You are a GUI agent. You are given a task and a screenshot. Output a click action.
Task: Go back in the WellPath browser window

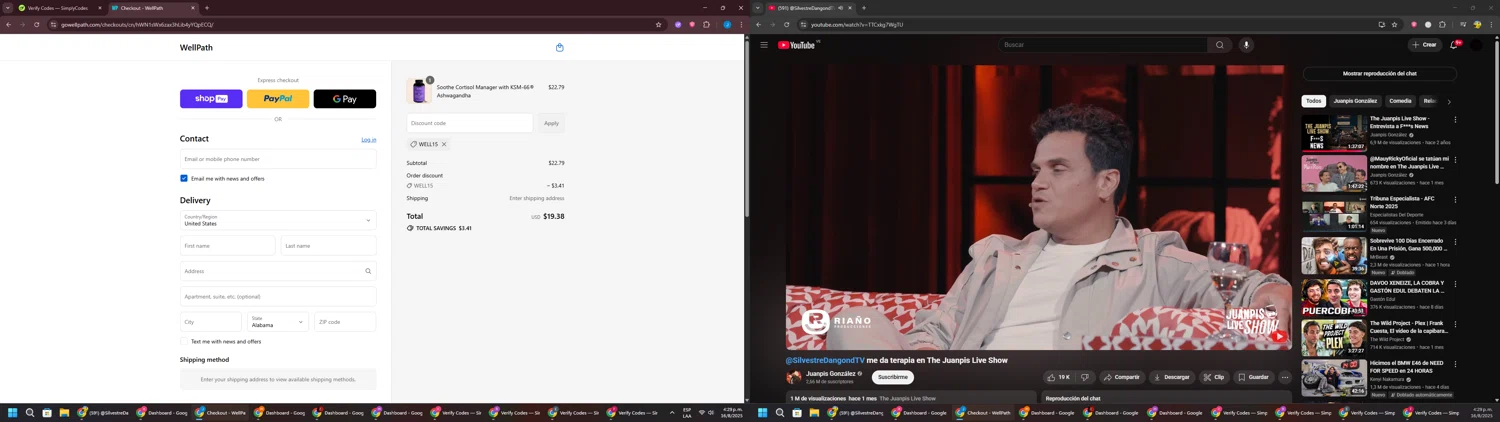pos(8,24)
